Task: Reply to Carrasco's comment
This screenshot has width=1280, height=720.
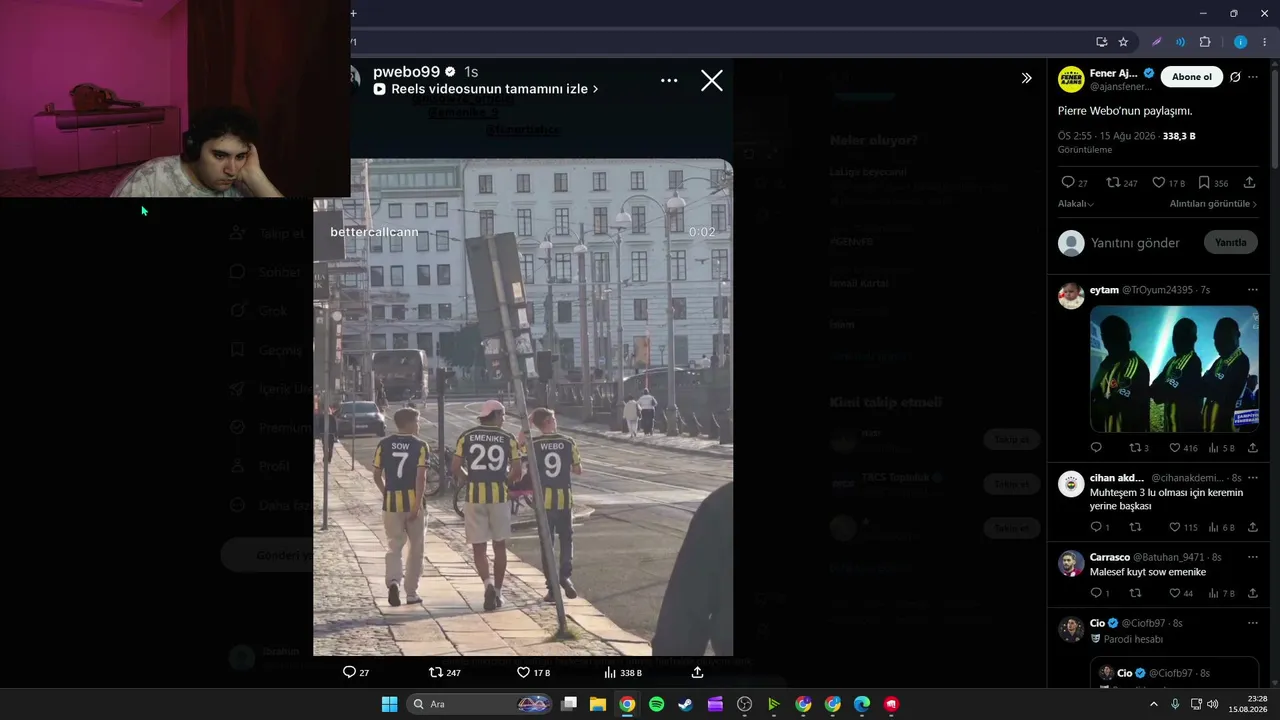Action: click(x=1096, y=593)
